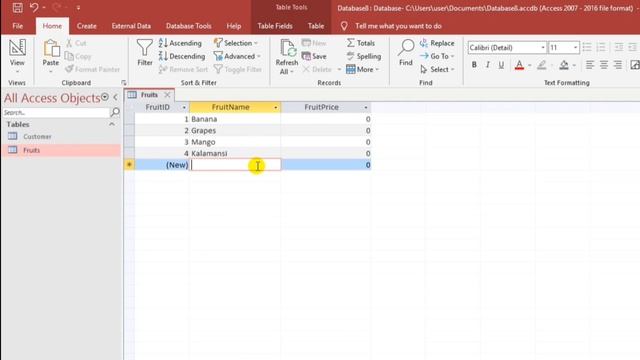
Task: Align text left
Action: pos(590,64)
